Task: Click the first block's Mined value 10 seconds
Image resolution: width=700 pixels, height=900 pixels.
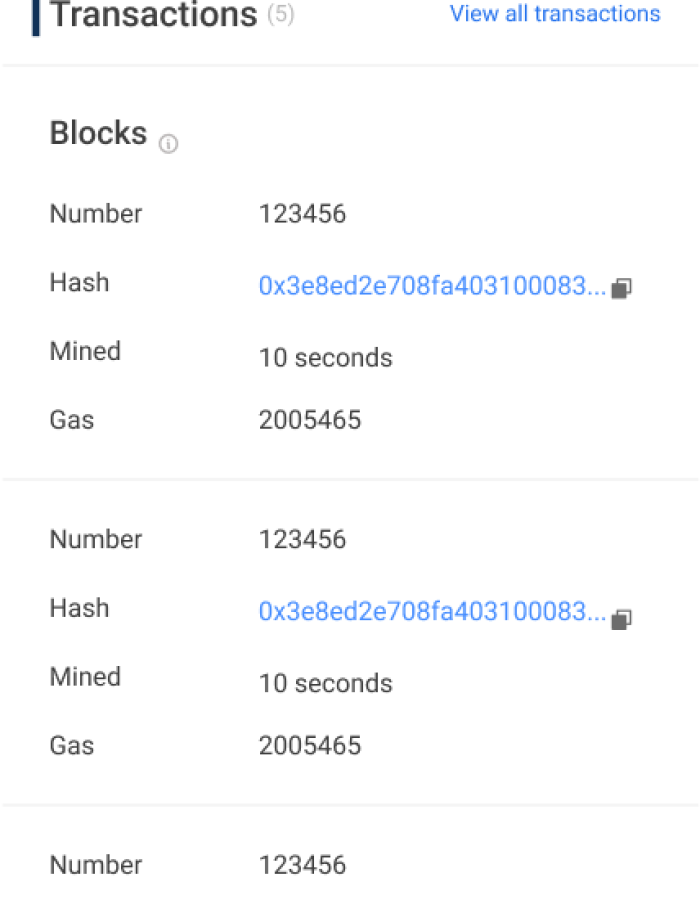Action: point(325,357)
